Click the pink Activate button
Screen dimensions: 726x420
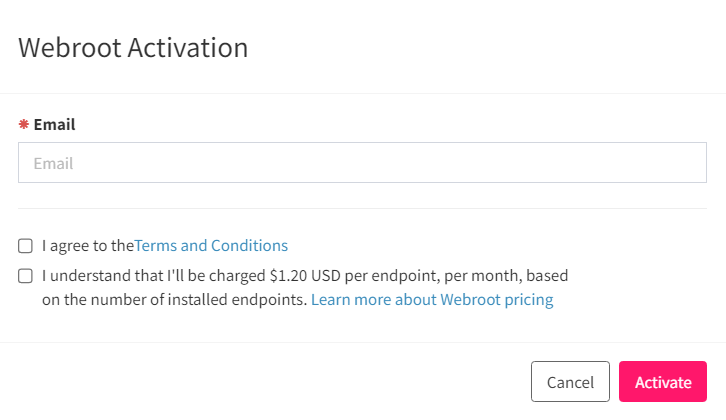click(663, 382)
